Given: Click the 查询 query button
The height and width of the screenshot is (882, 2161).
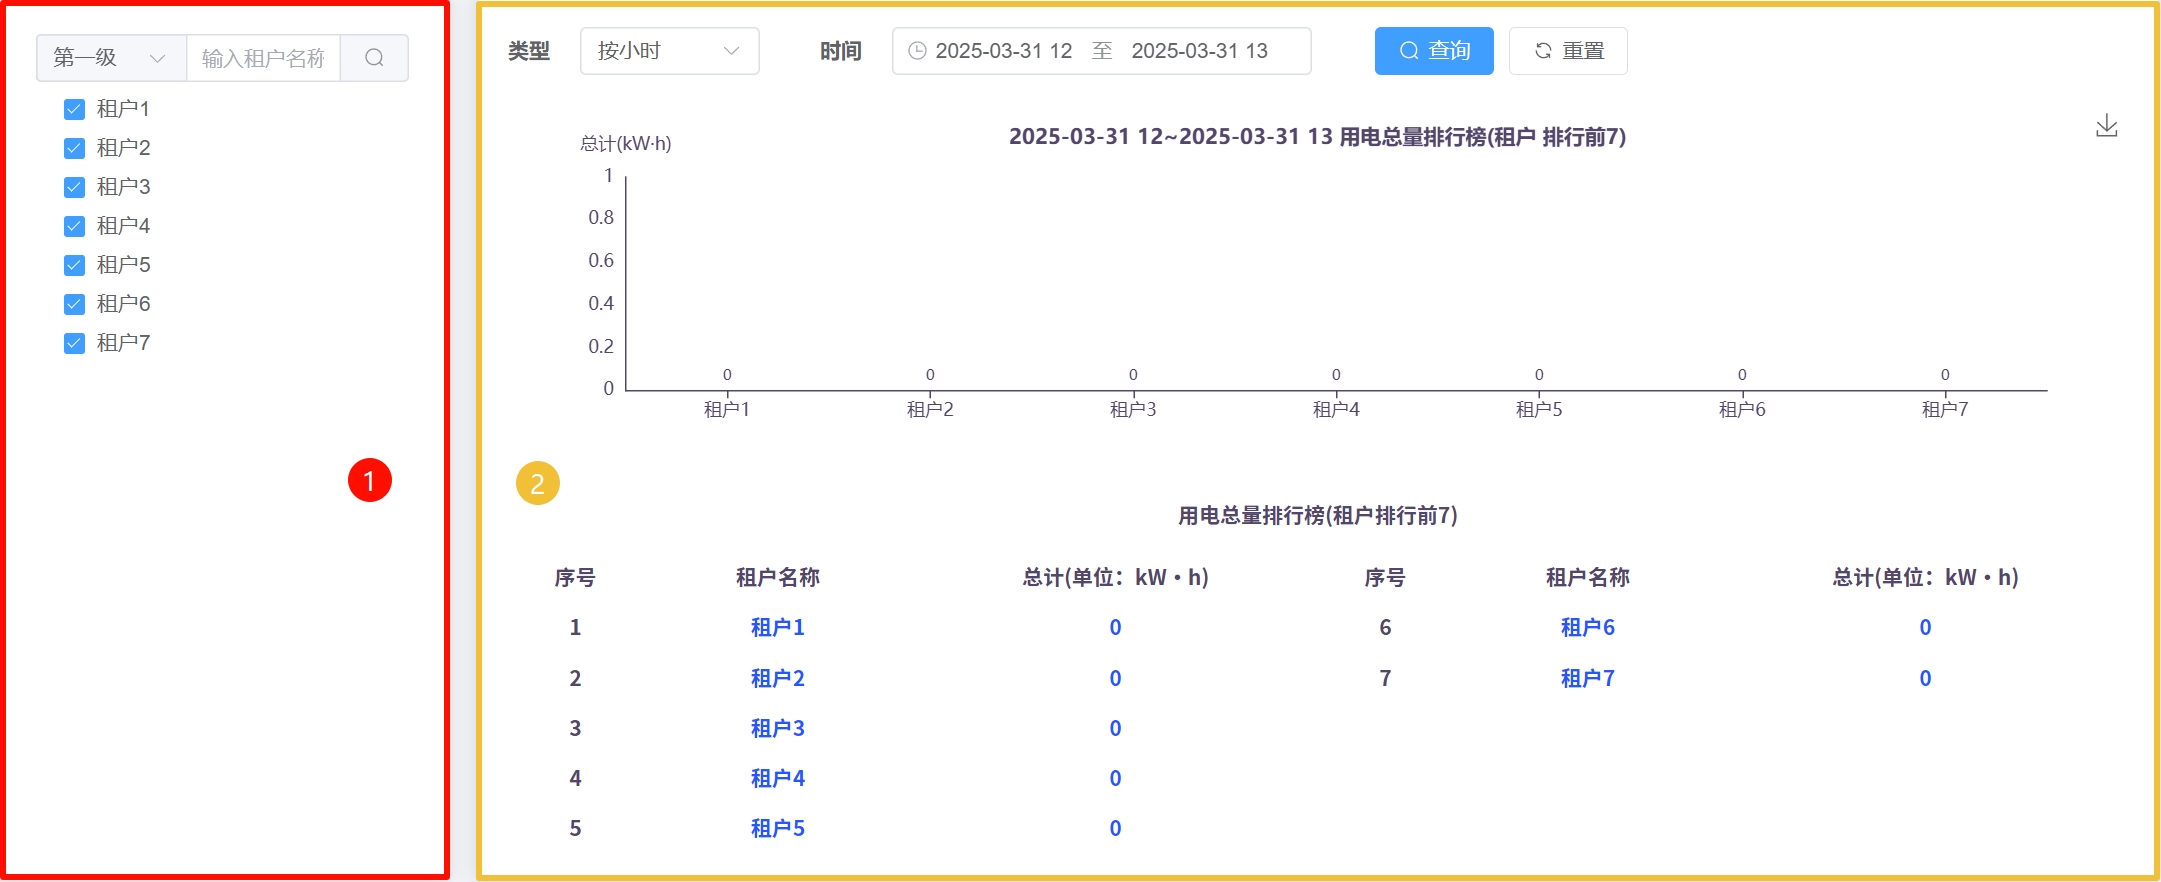Looking at the screenshot, I should [x=1434, y=51].
